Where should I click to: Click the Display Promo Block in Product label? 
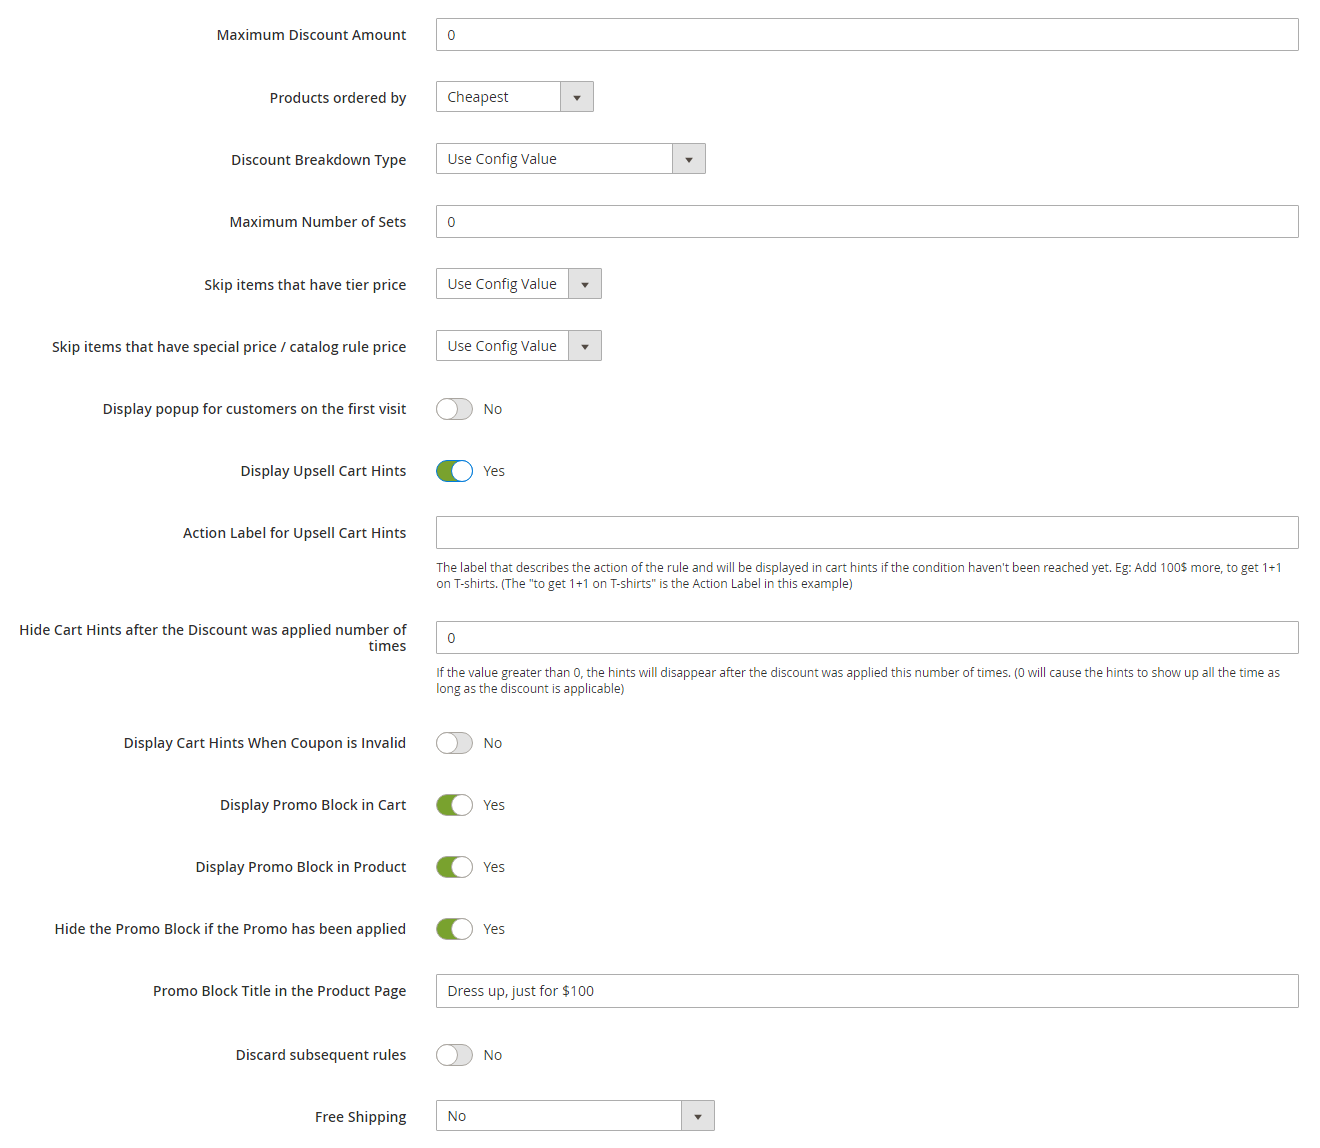[x=301, y=867]
